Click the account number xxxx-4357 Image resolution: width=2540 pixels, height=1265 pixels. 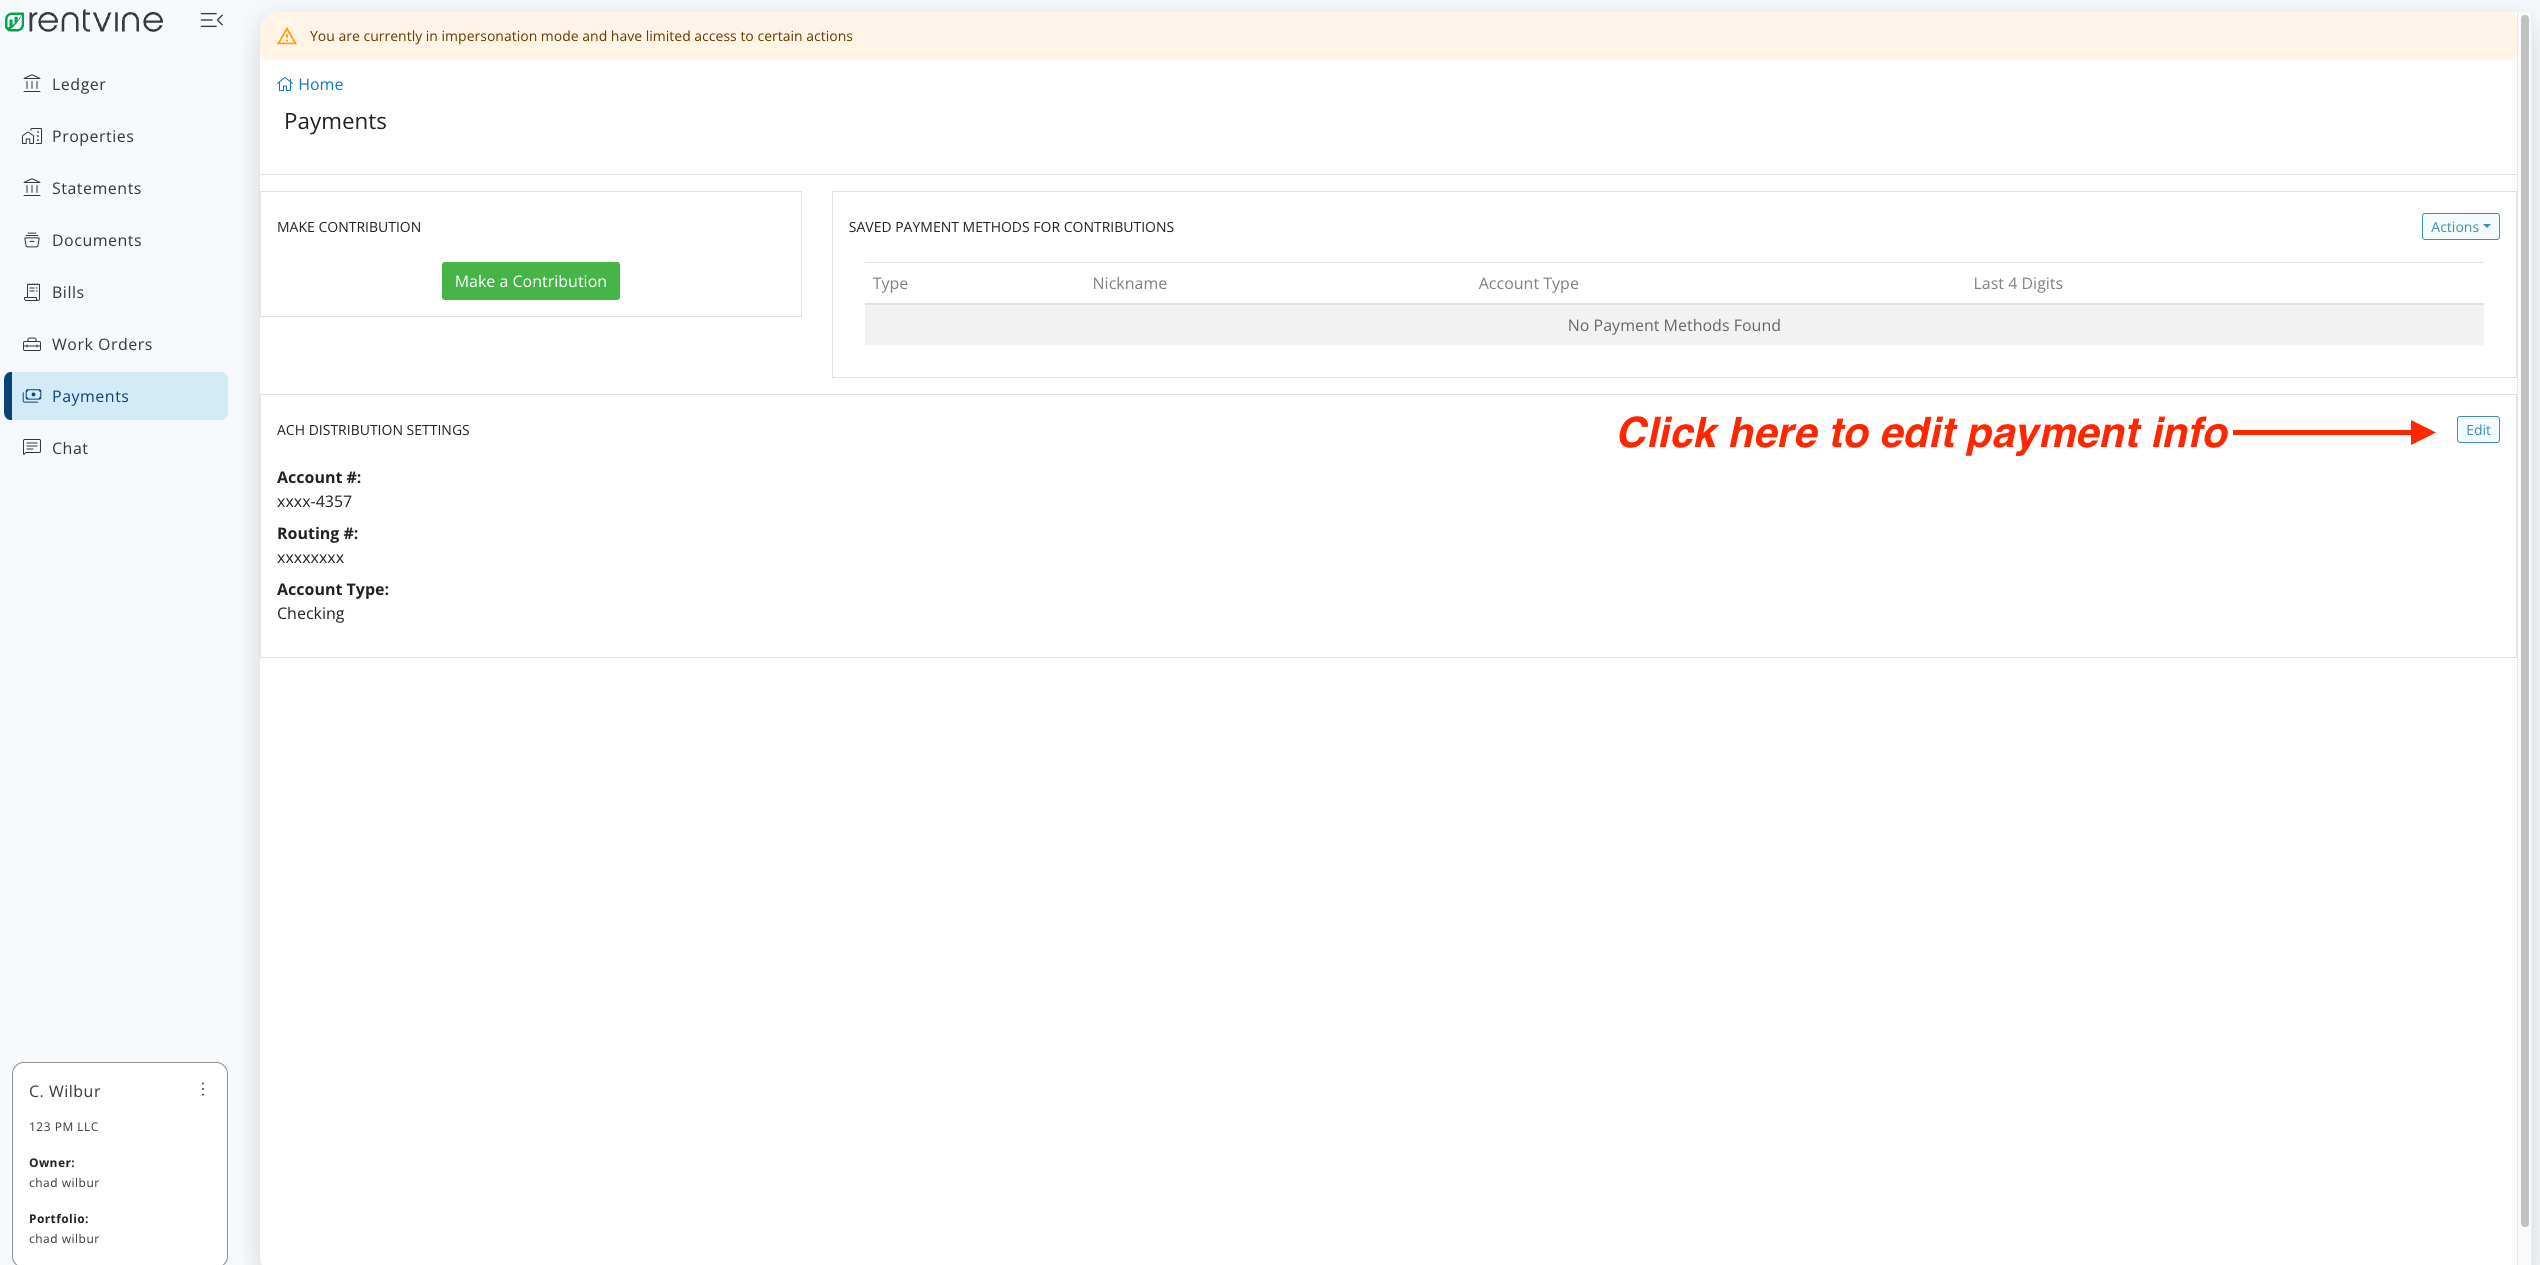click(x=314, y=501)
